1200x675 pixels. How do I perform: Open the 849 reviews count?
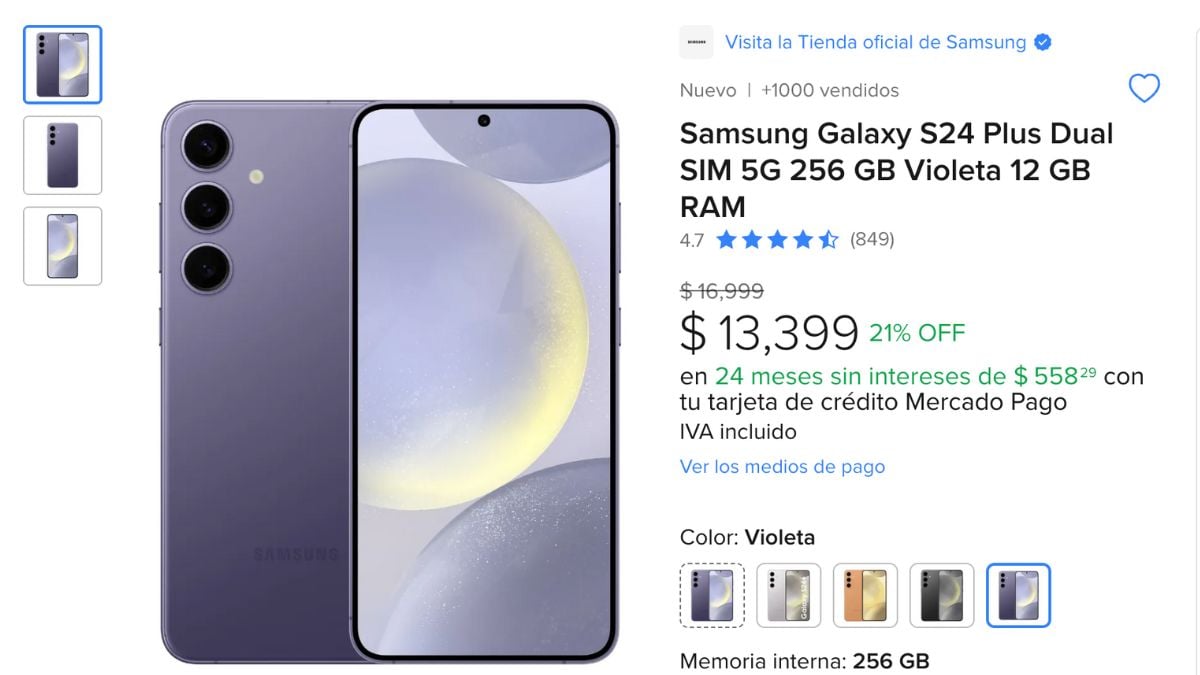(872, 240)
